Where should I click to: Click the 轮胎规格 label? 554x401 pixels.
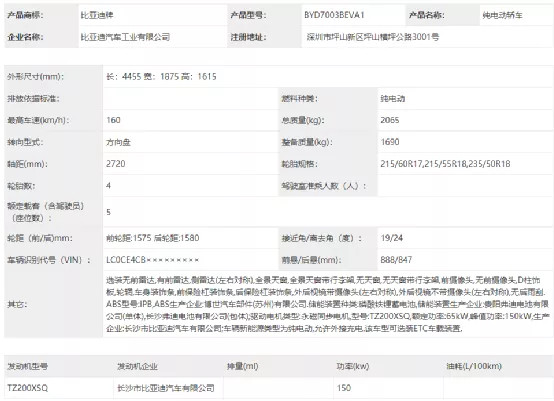[x=299, y=164]
